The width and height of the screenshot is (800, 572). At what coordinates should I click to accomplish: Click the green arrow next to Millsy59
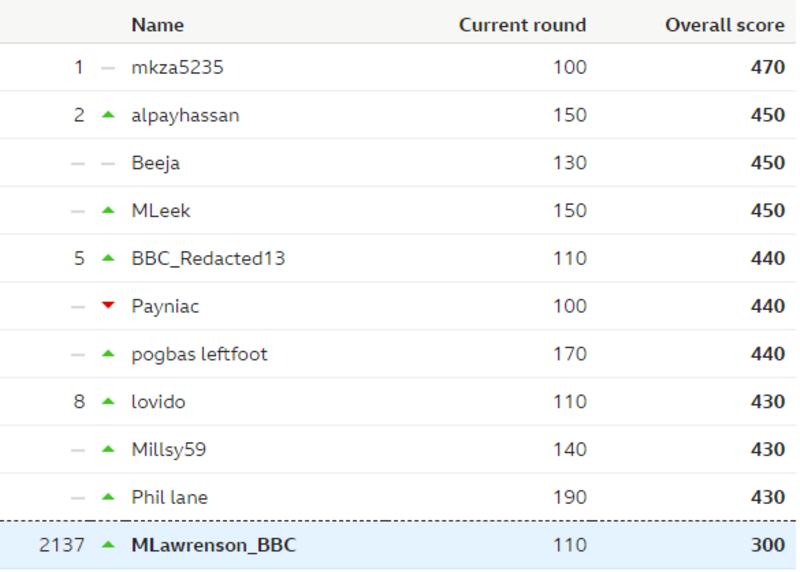pos(108,449)
